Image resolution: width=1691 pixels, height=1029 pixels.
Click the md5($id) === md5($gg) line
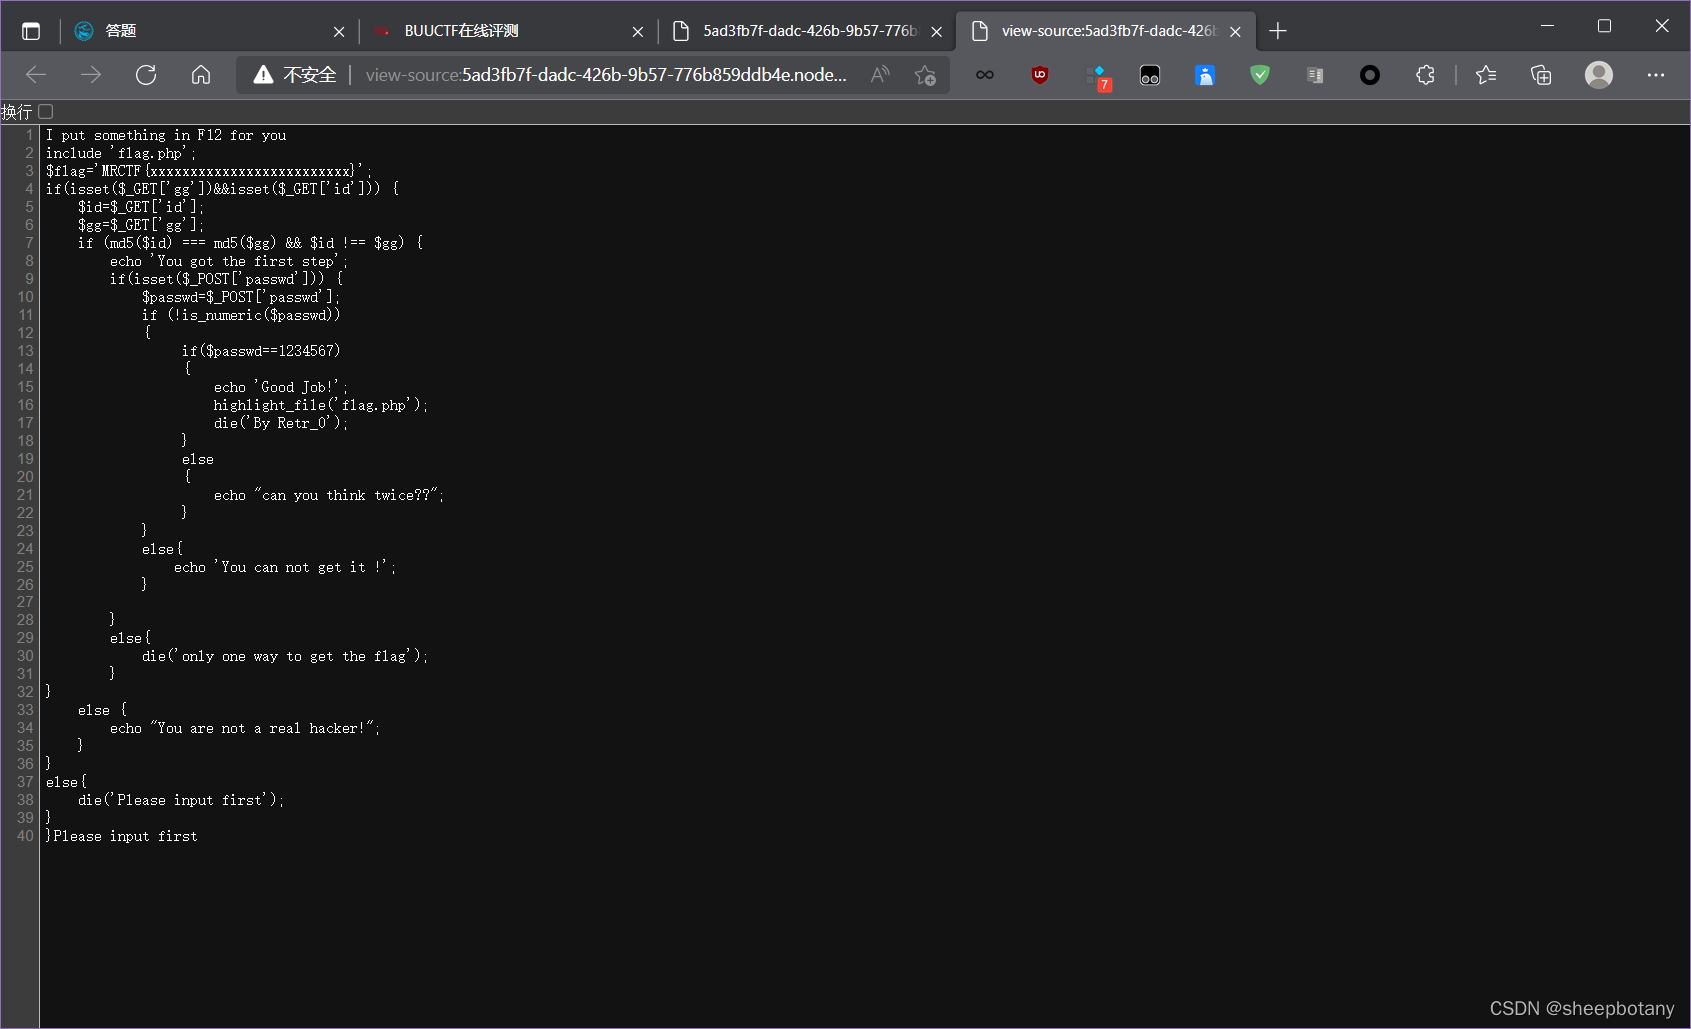tap(250, 243)
